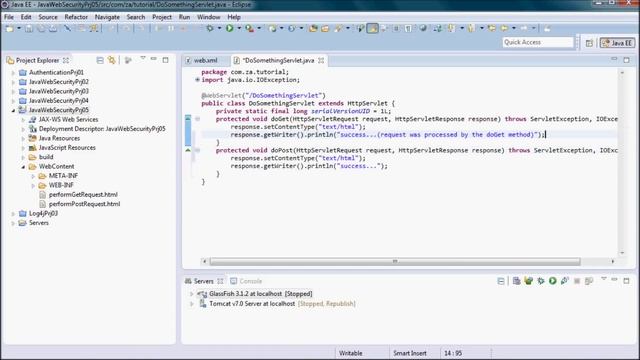
Task: Expand JAX-WS Web Services node
Action: (23, 120)
